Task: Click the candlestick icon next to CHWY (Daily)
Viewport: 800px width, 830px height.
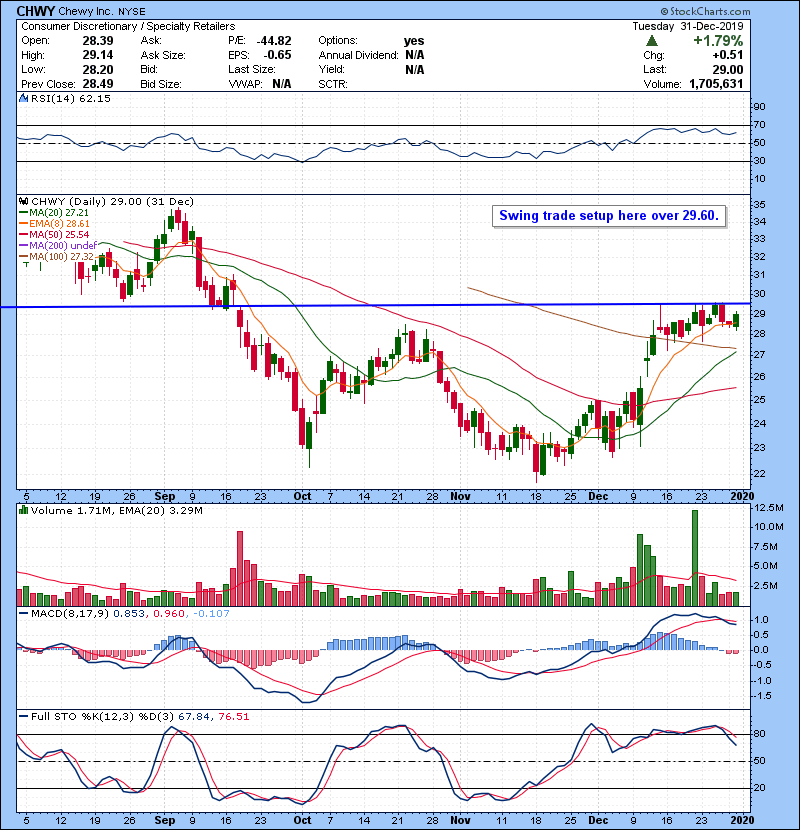Action: coord(23,201)
